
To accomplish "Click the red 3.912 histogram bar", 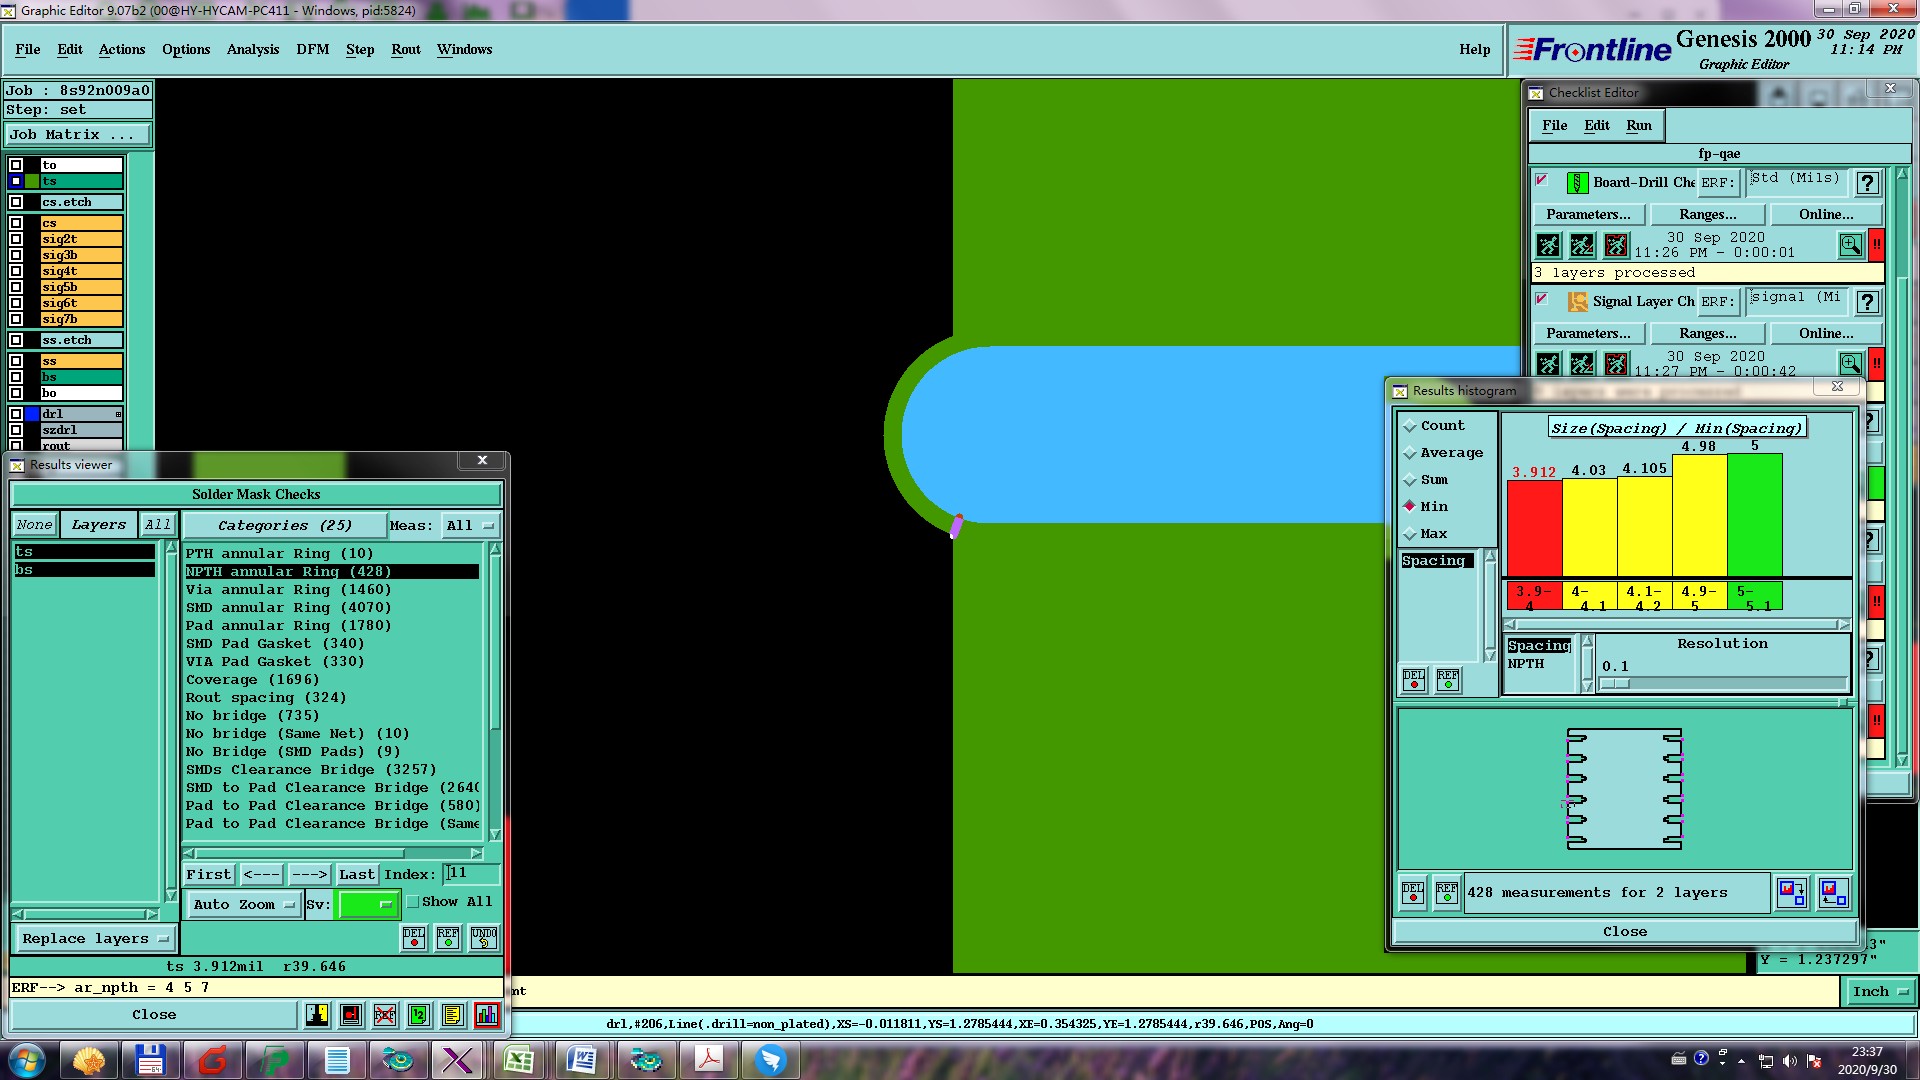I will pos(1533,528).
